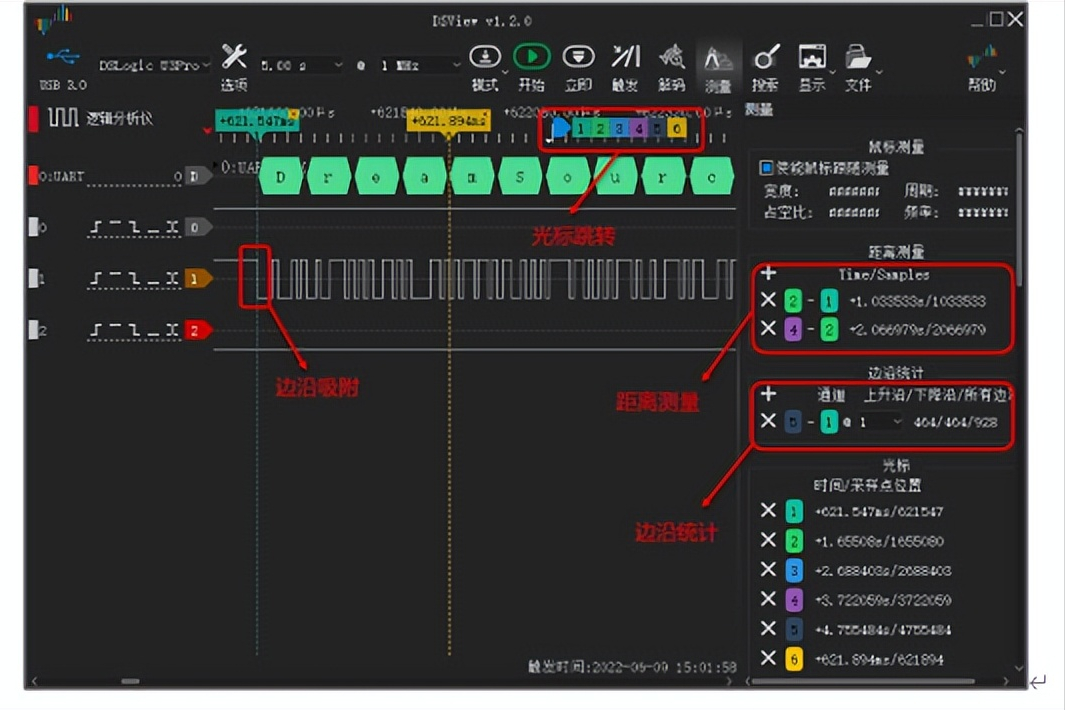Enable the mouse-follow measurement checkbox

tap(766, 167)
